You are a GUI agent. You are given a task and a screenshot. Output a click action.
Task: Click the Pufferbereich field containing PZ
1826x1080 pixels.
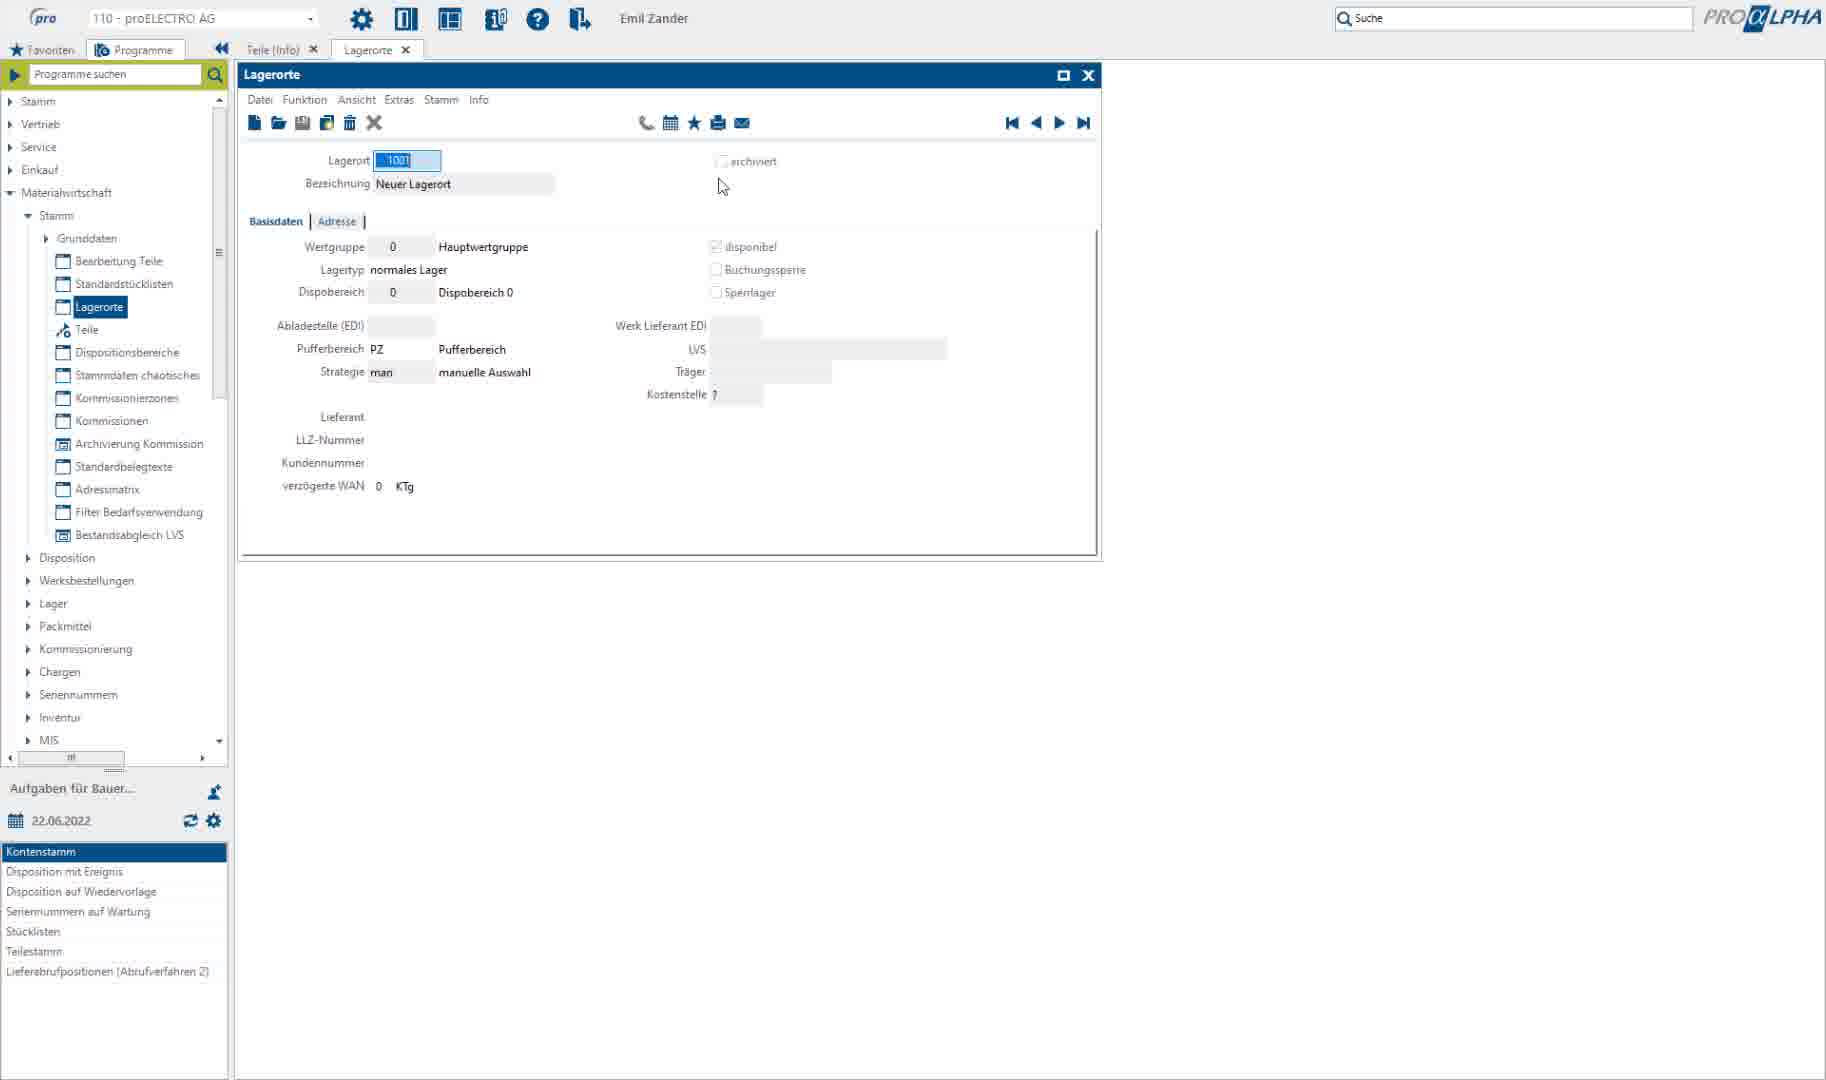(401, 350)
